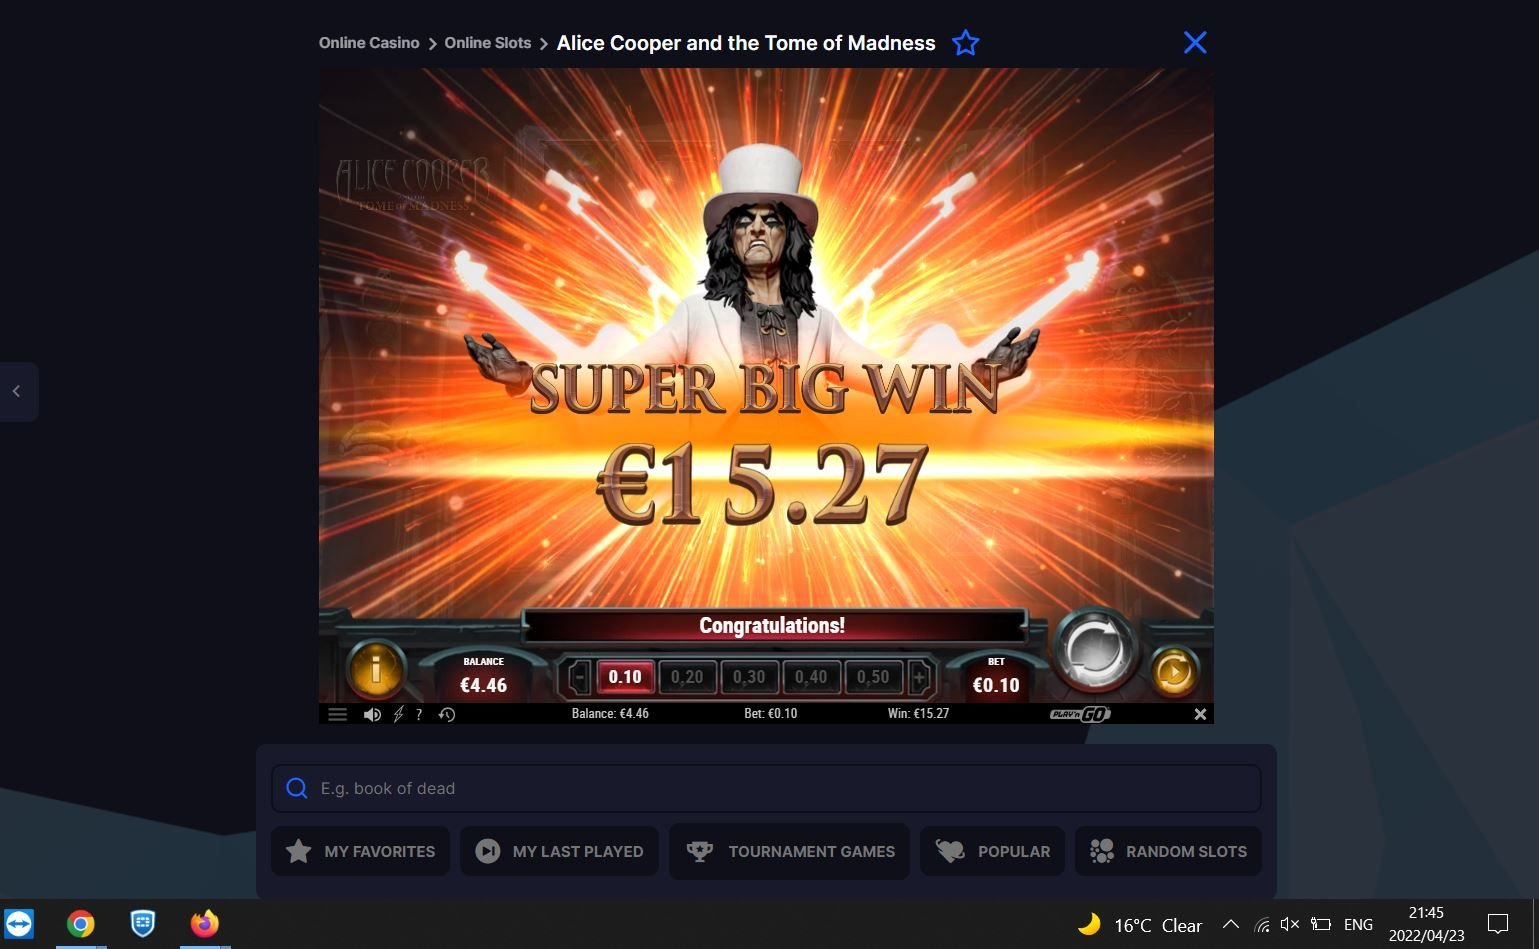Viewport: 1539px width, 949px height.
Task: View game history clock icon
Action: (447, 714)
